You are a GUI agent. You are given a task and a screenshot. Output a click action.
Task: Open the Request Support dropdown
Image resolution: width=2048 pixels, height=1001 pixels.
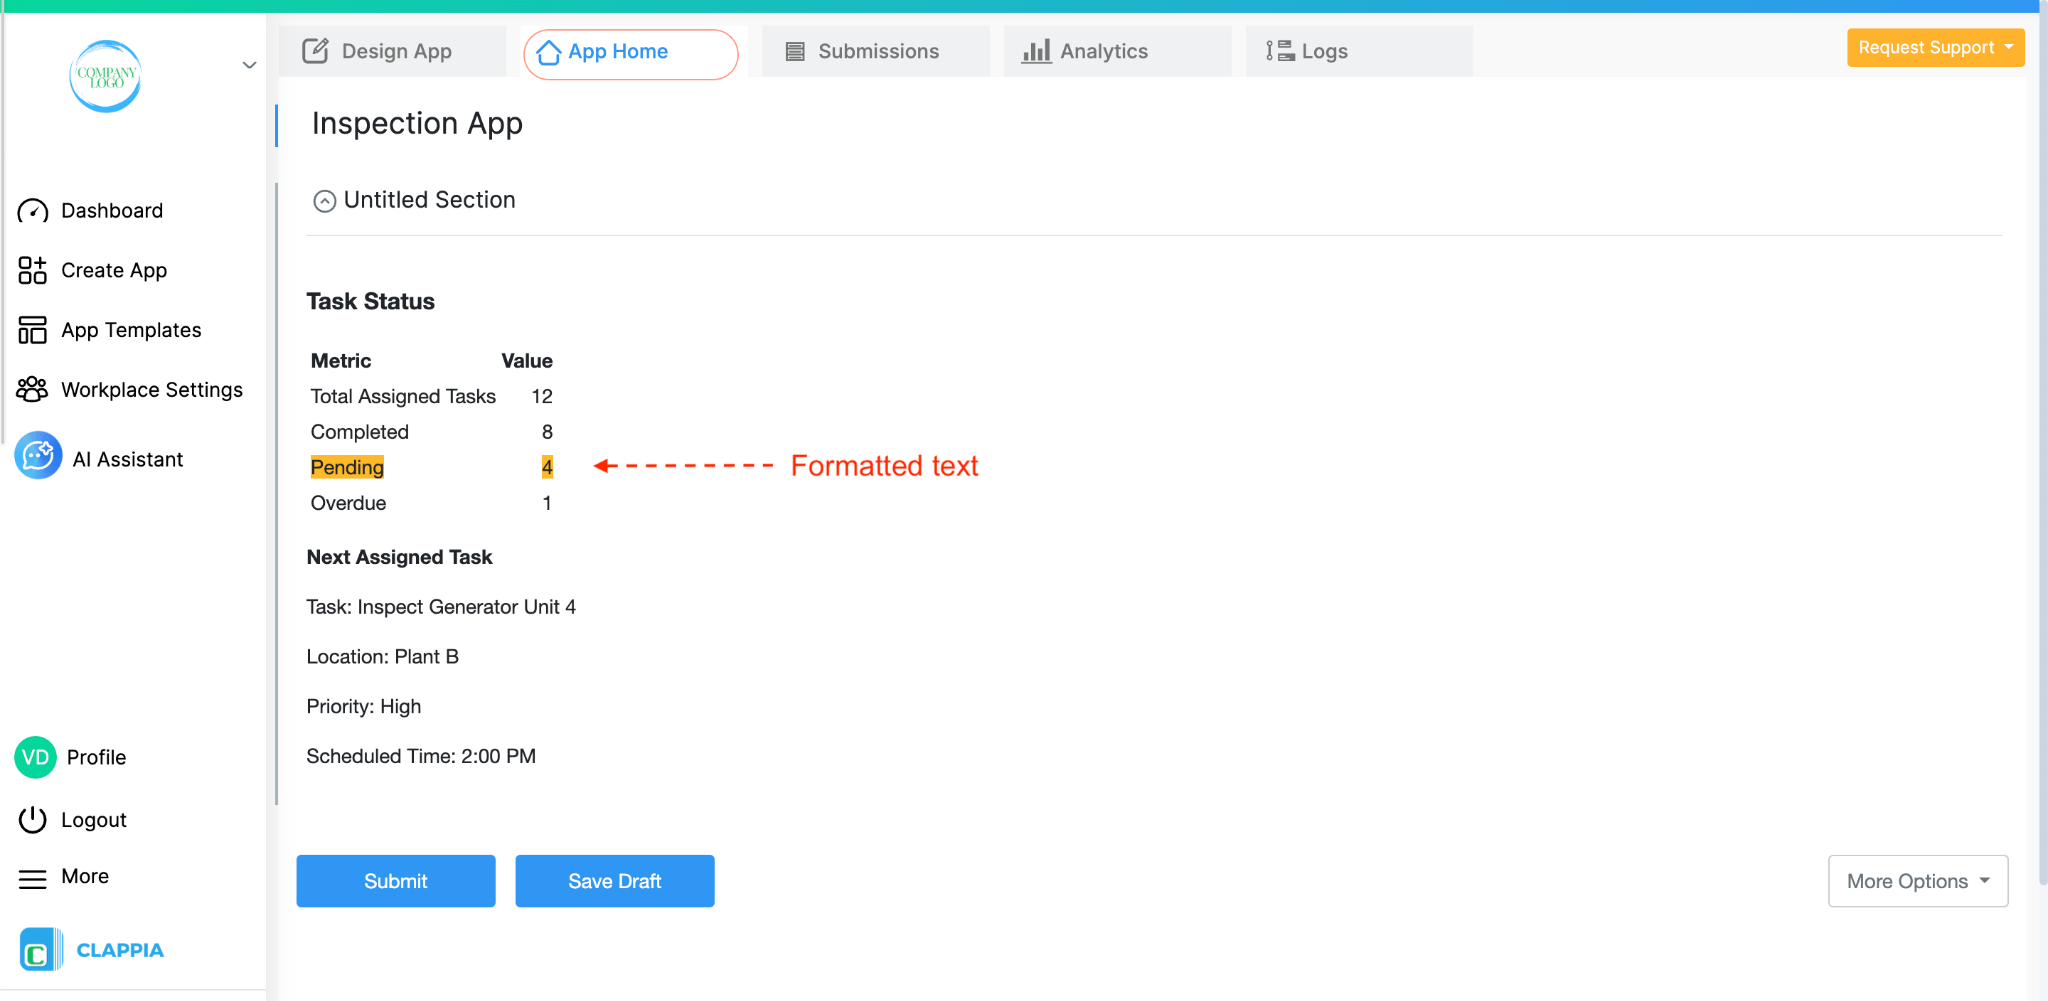pos(1935,48)
